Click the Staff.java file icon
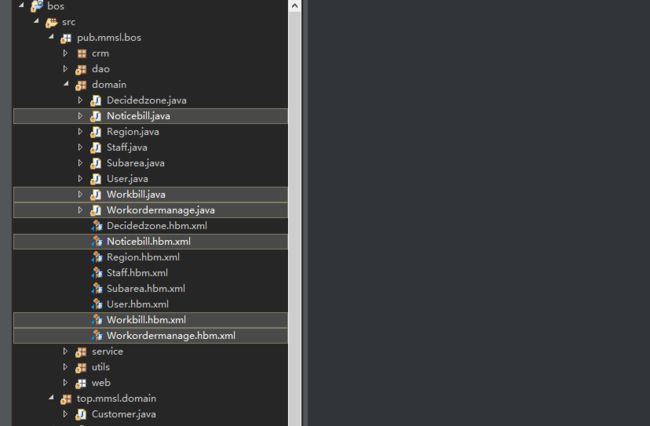Screen dimensions: 650x426 (96, 148)
